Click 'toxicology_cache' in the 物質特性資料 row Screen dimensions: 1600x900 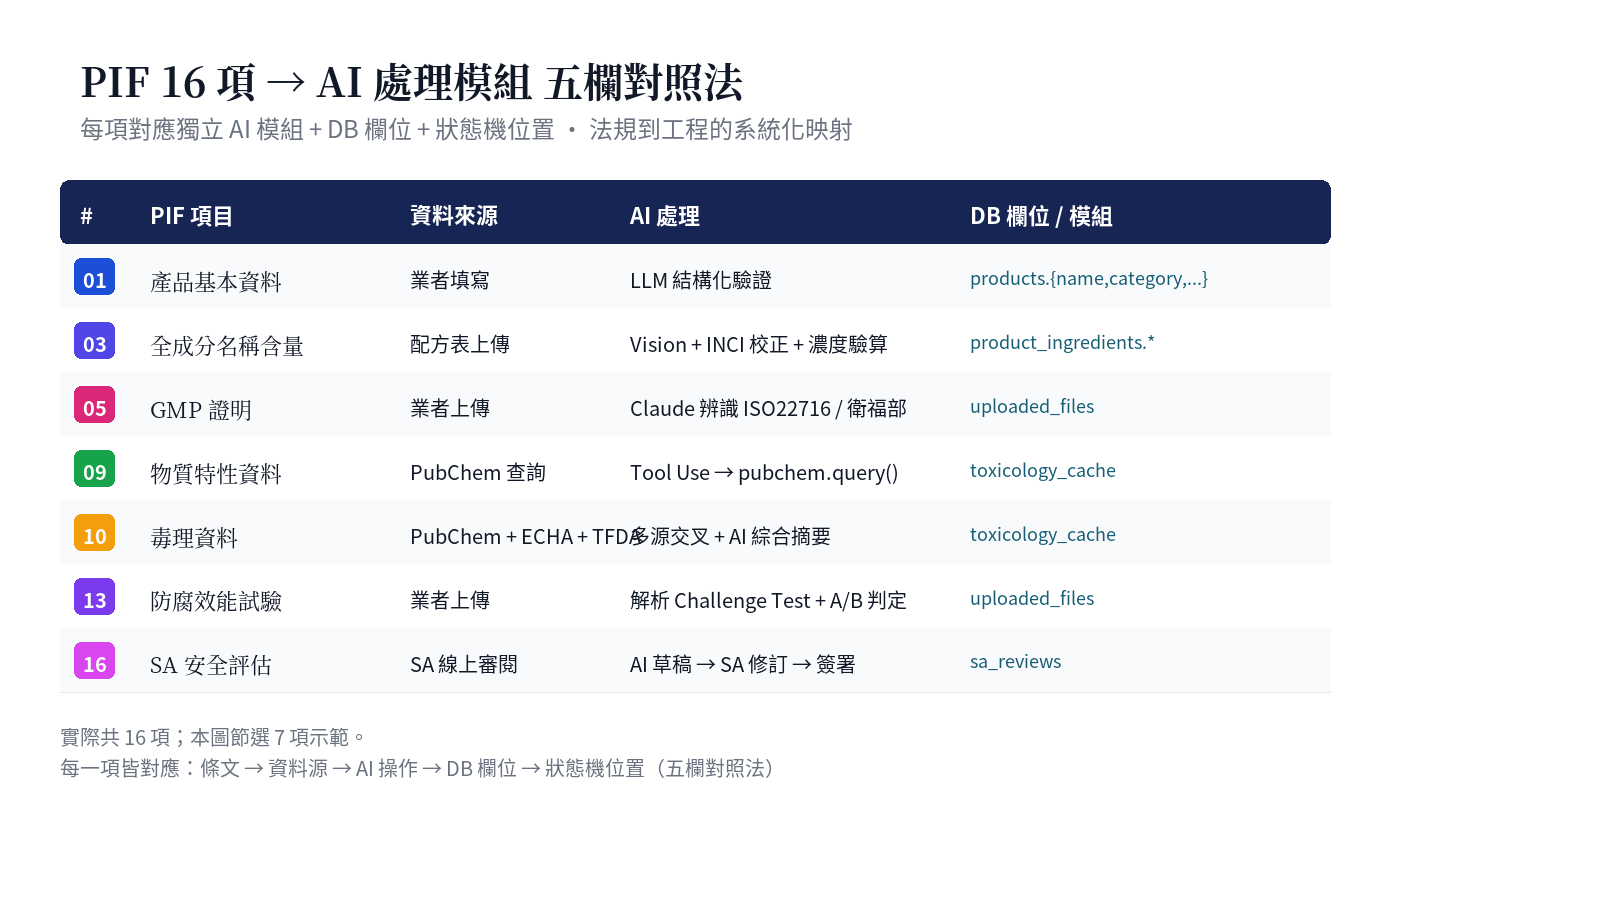[x=1043, y=471]
